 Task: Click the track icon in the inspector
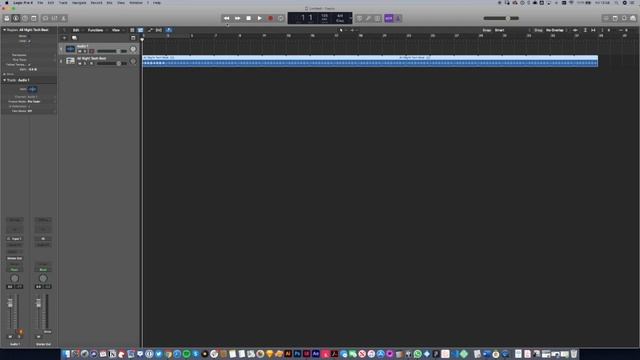point(32,89)
